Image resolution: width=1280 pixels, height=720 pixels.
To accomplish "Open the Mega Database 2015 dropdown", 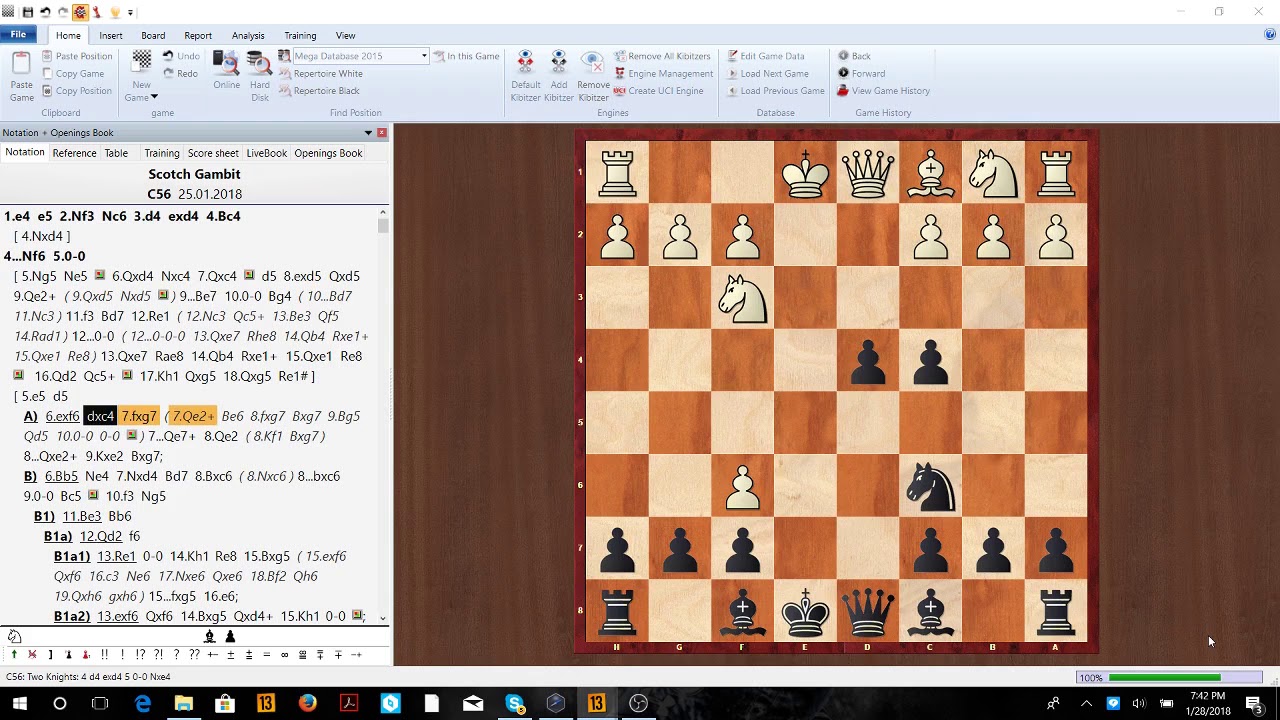I will tap(424, 56).
